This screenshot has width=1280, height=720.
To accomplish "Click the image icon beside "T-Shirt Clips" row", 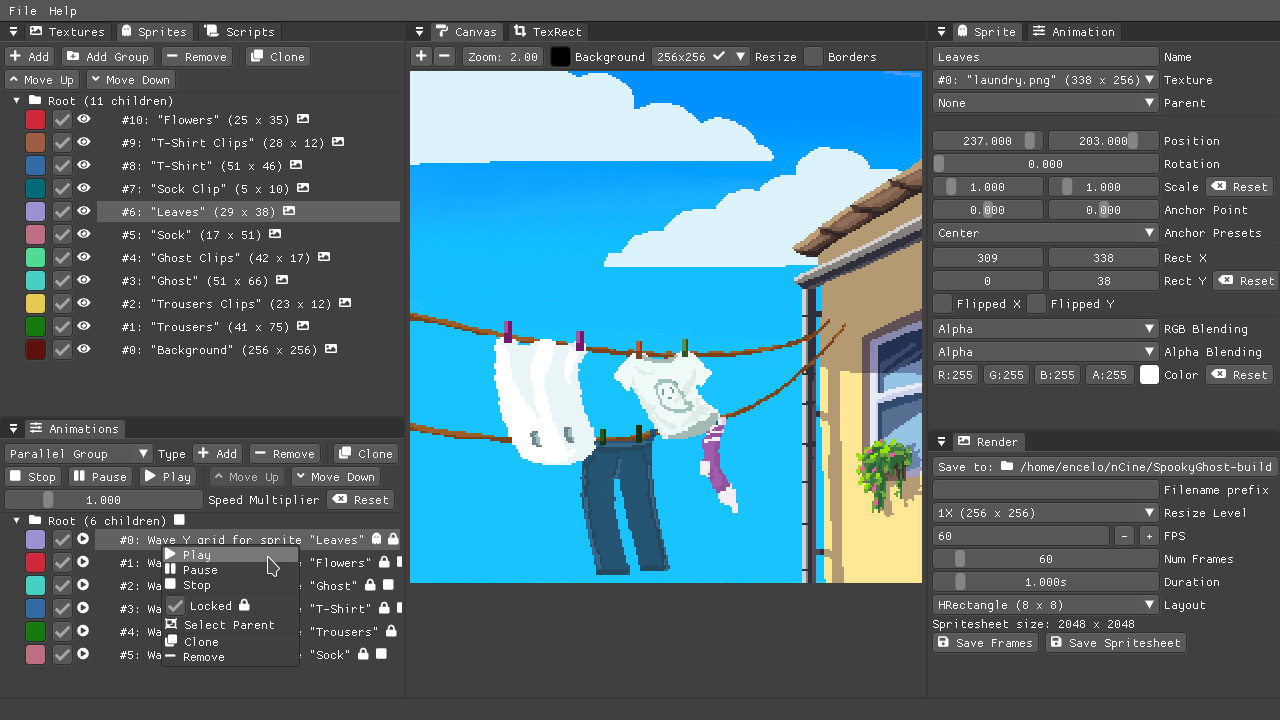I will [x=338, y=143].
